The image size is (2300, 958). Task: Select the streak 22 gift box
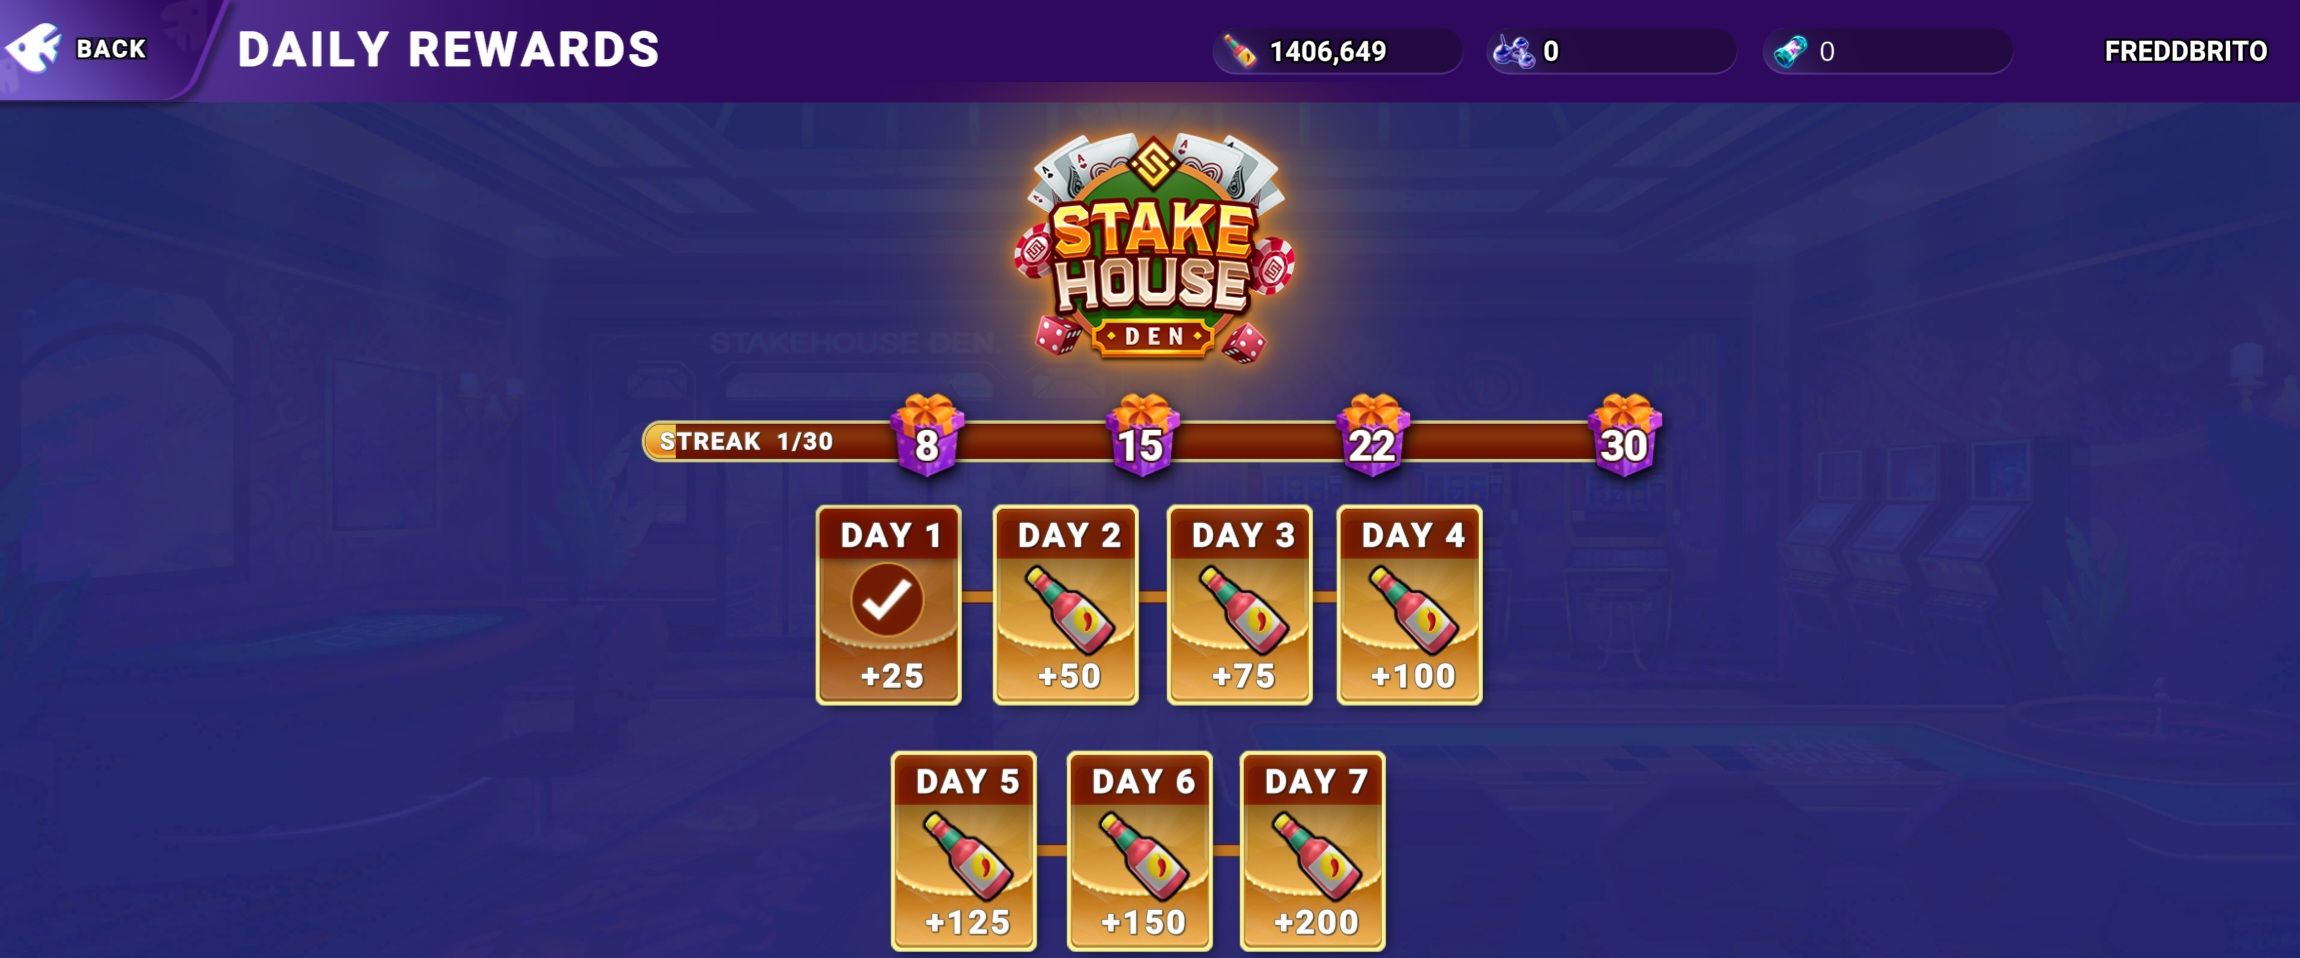(1372, 435)
